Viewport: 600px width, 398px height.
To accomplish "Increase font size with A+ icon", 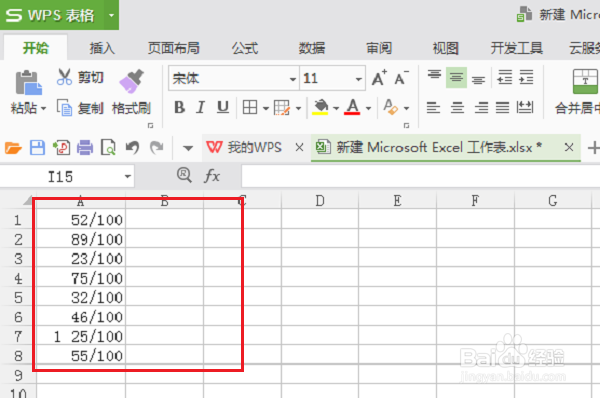I will [x=379, y=78].
